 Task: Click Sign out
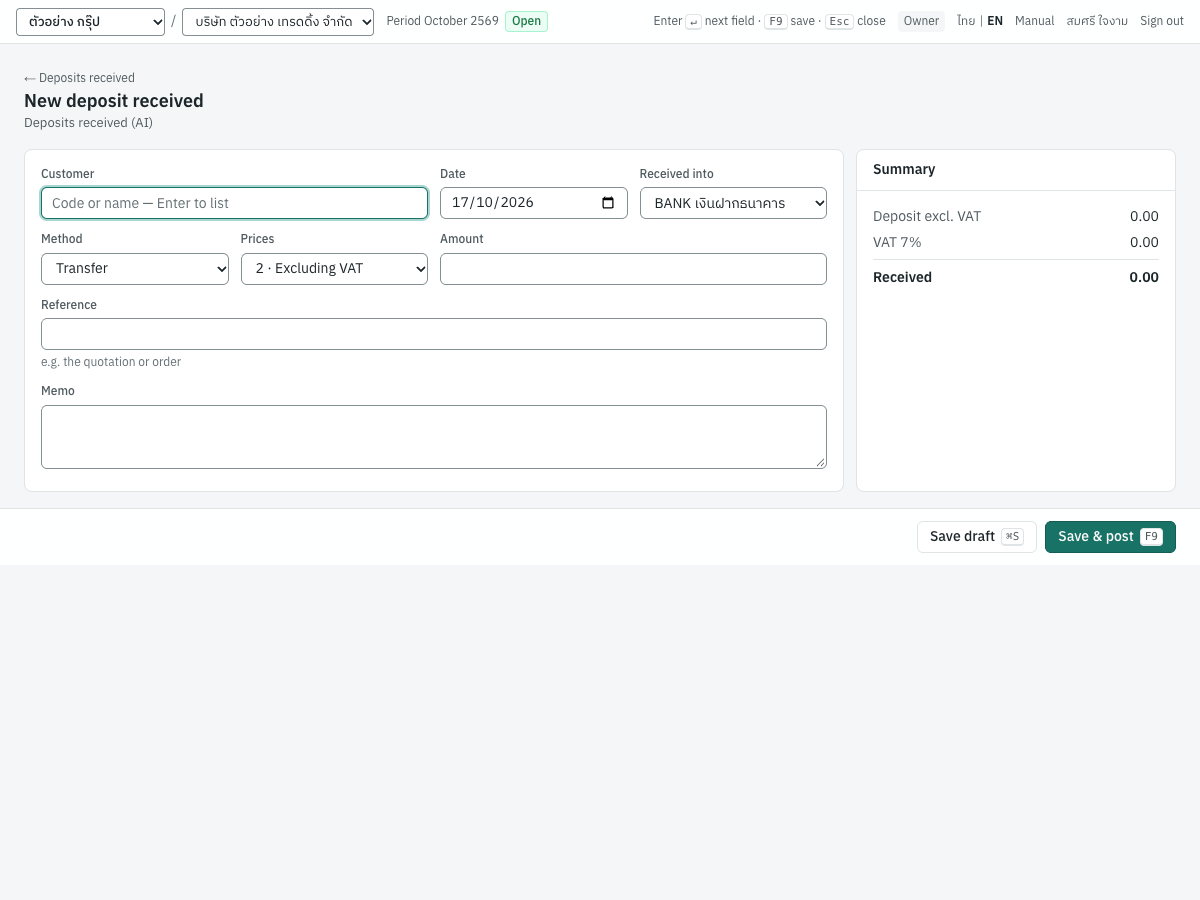pyautogui.click(x=1162, y=21)
